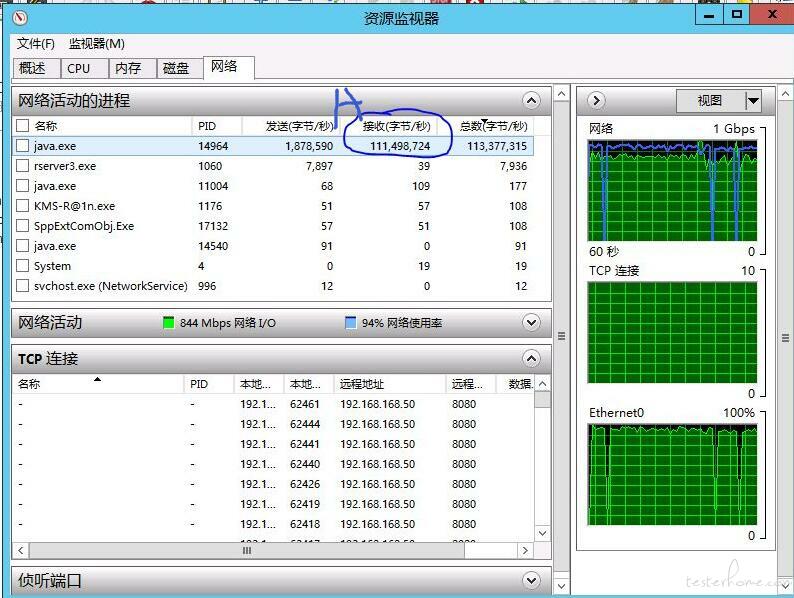Open the 视图 dropdown arrow
Image resolution: width=794 pixels, height=598 pixels.
pos(753,101)
